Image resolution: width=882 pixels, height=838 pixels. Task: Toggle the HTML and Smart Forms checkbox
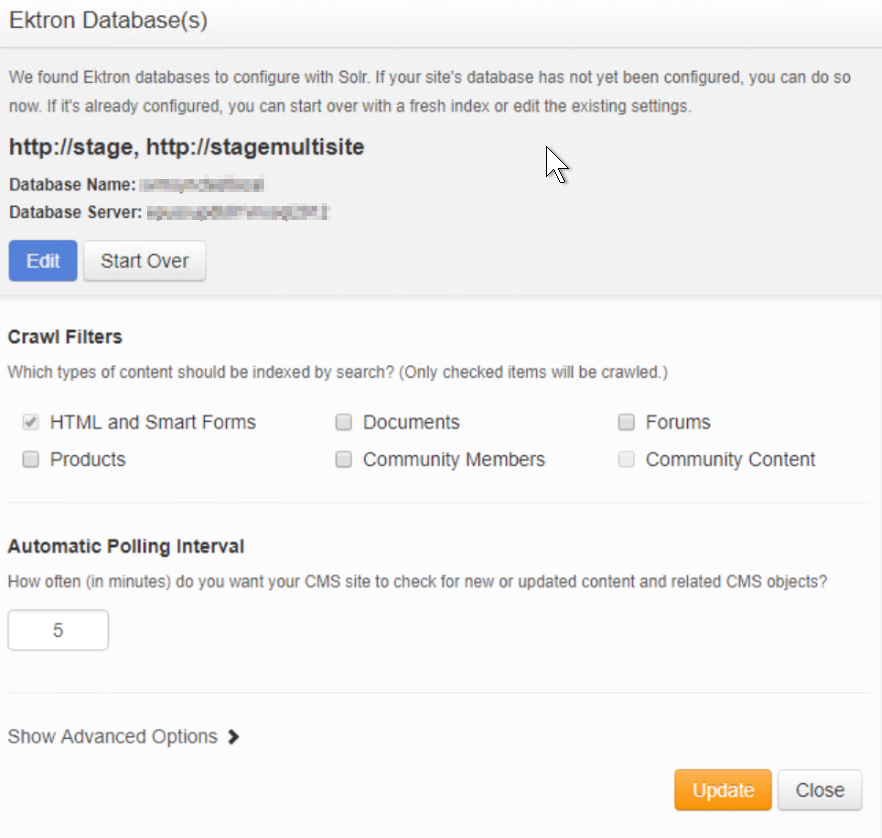click(31, 422)
